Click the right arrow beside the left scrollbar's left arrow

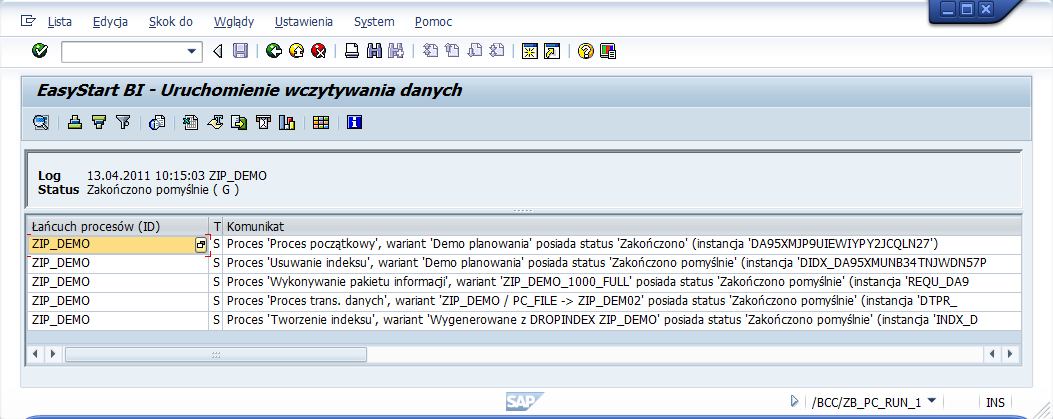click(52, 353)
